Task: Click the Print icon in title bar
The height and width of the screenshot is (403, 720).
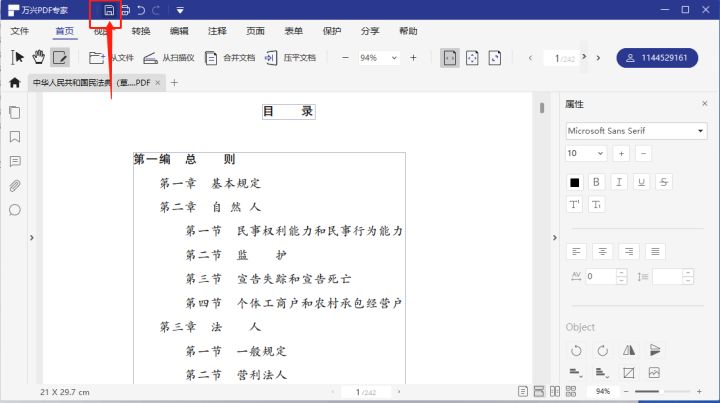Action: point(125,10)
